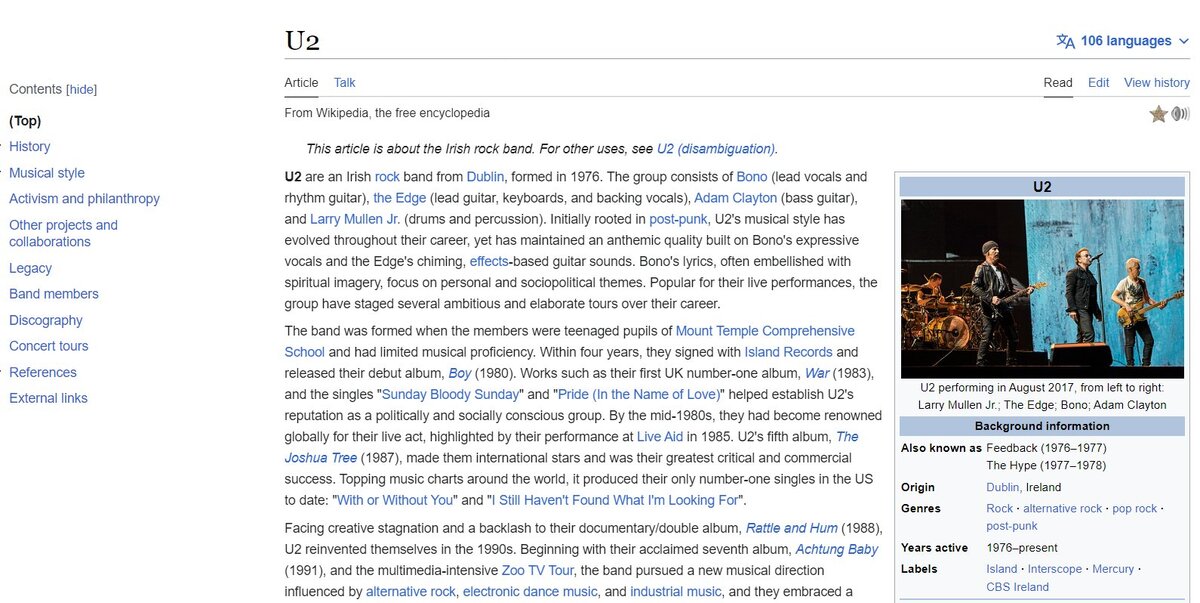This screenshot has height=603, width=1200.
Task: Click the spoken article speaker icon
Action: 1181,114
